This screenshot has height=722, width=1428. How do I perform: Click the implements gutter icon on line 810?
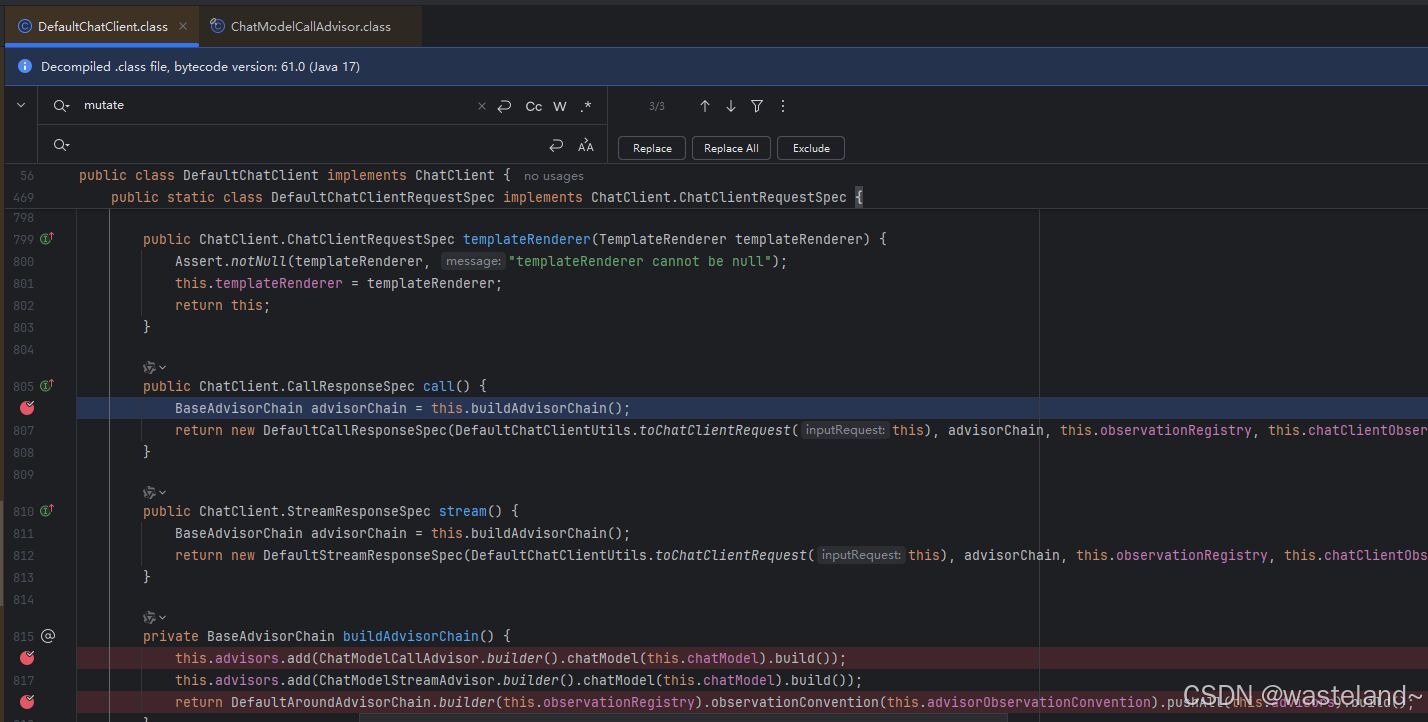[x=46, y=511]
